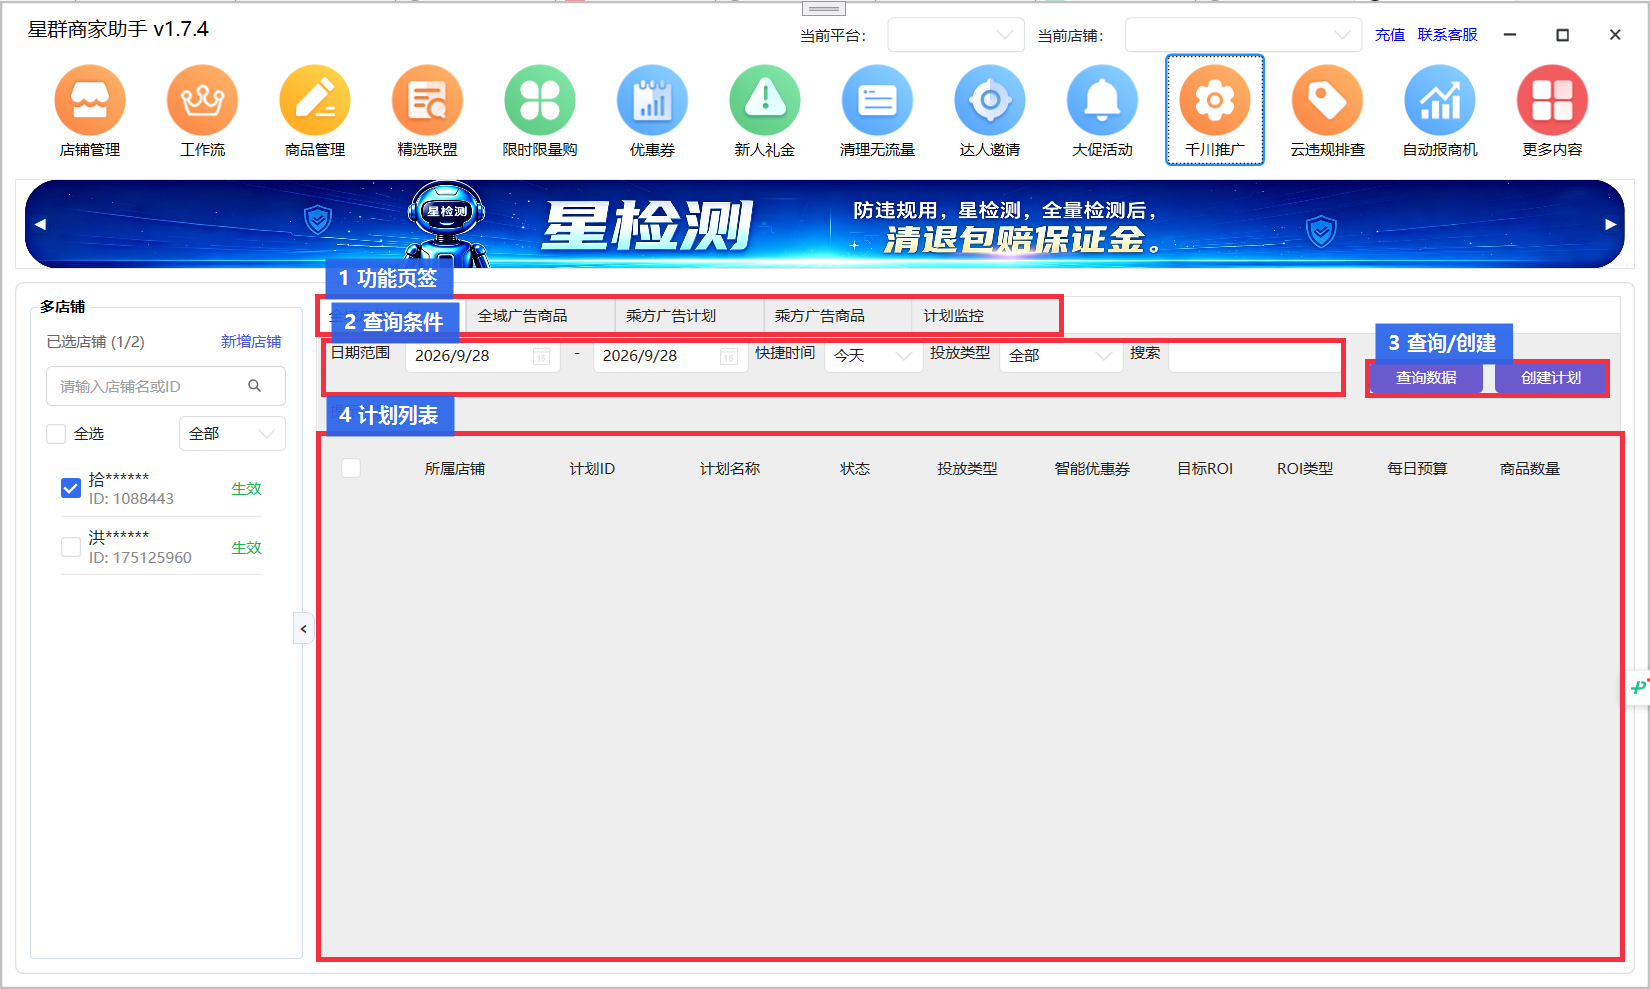The height and width of the screenshot is (989, 1650).
Task: Click the 查询数据 button
Action: (1426, 378)
